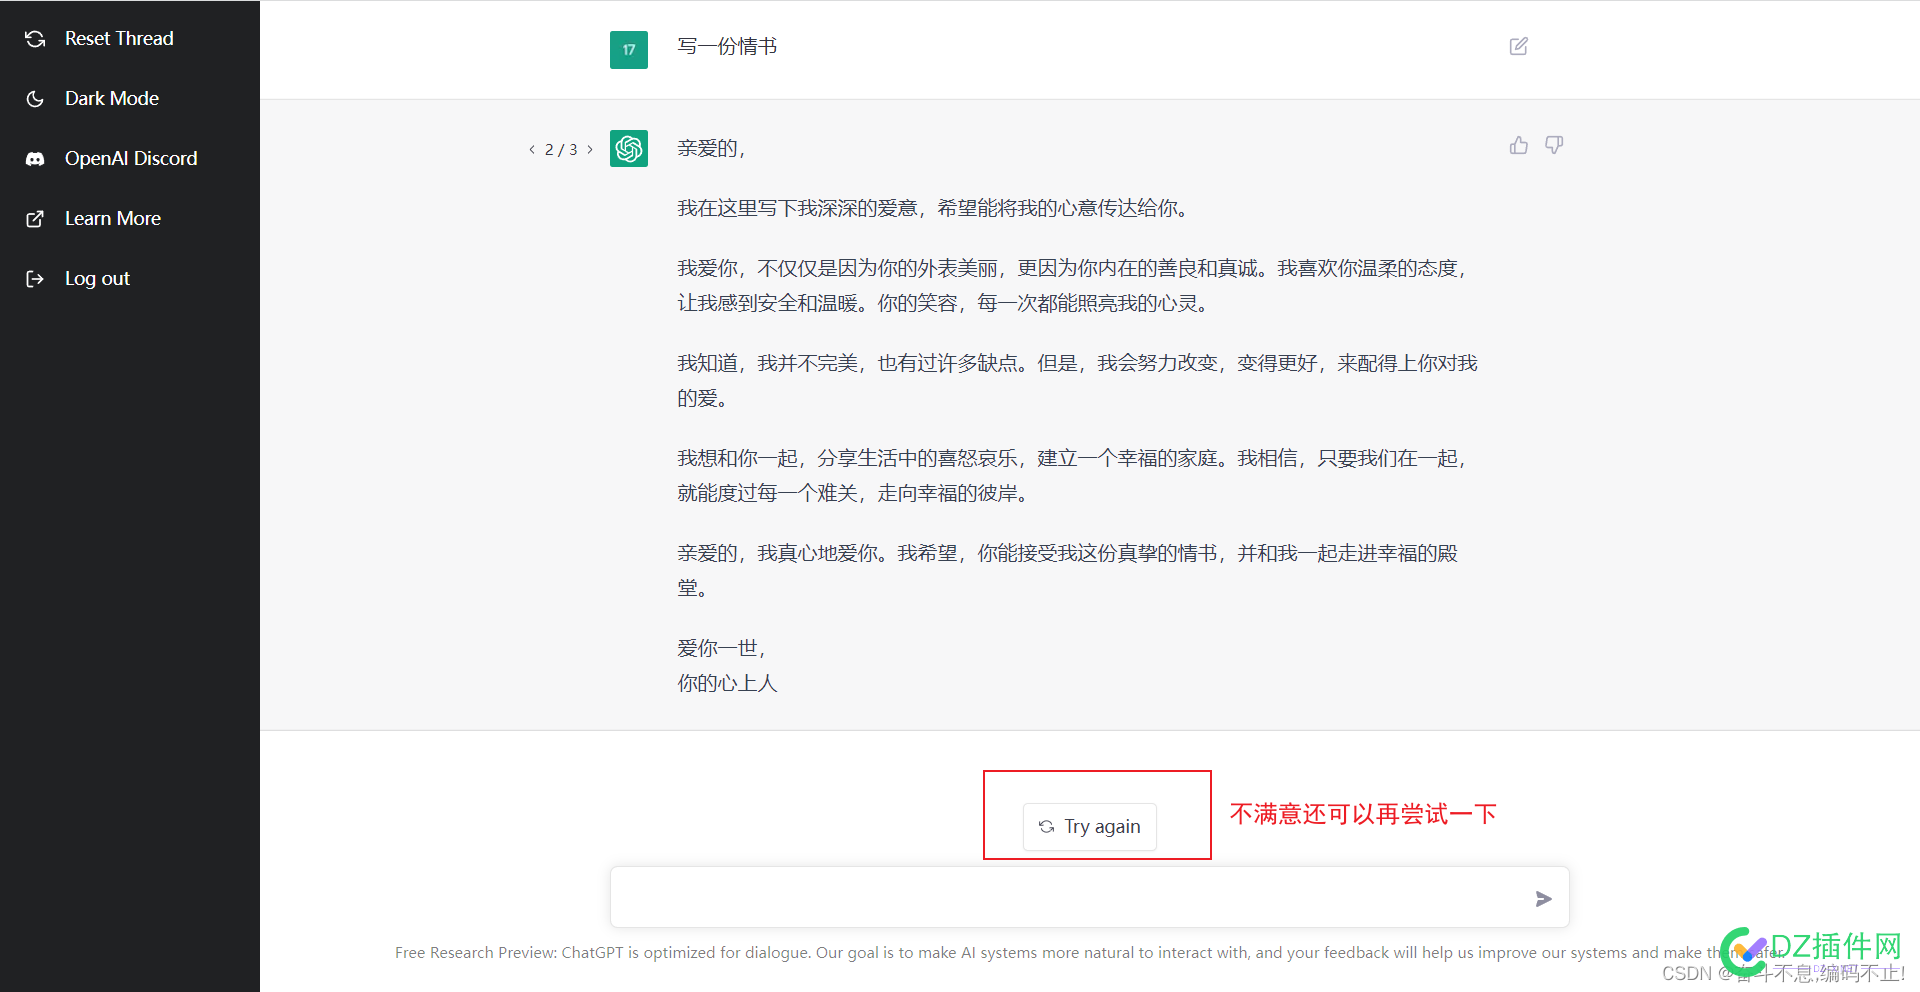Go to previous response variant
Image resolution: width=1920 pixels, height=992 pixels.
pyautogui.click(x=532, y=149)
